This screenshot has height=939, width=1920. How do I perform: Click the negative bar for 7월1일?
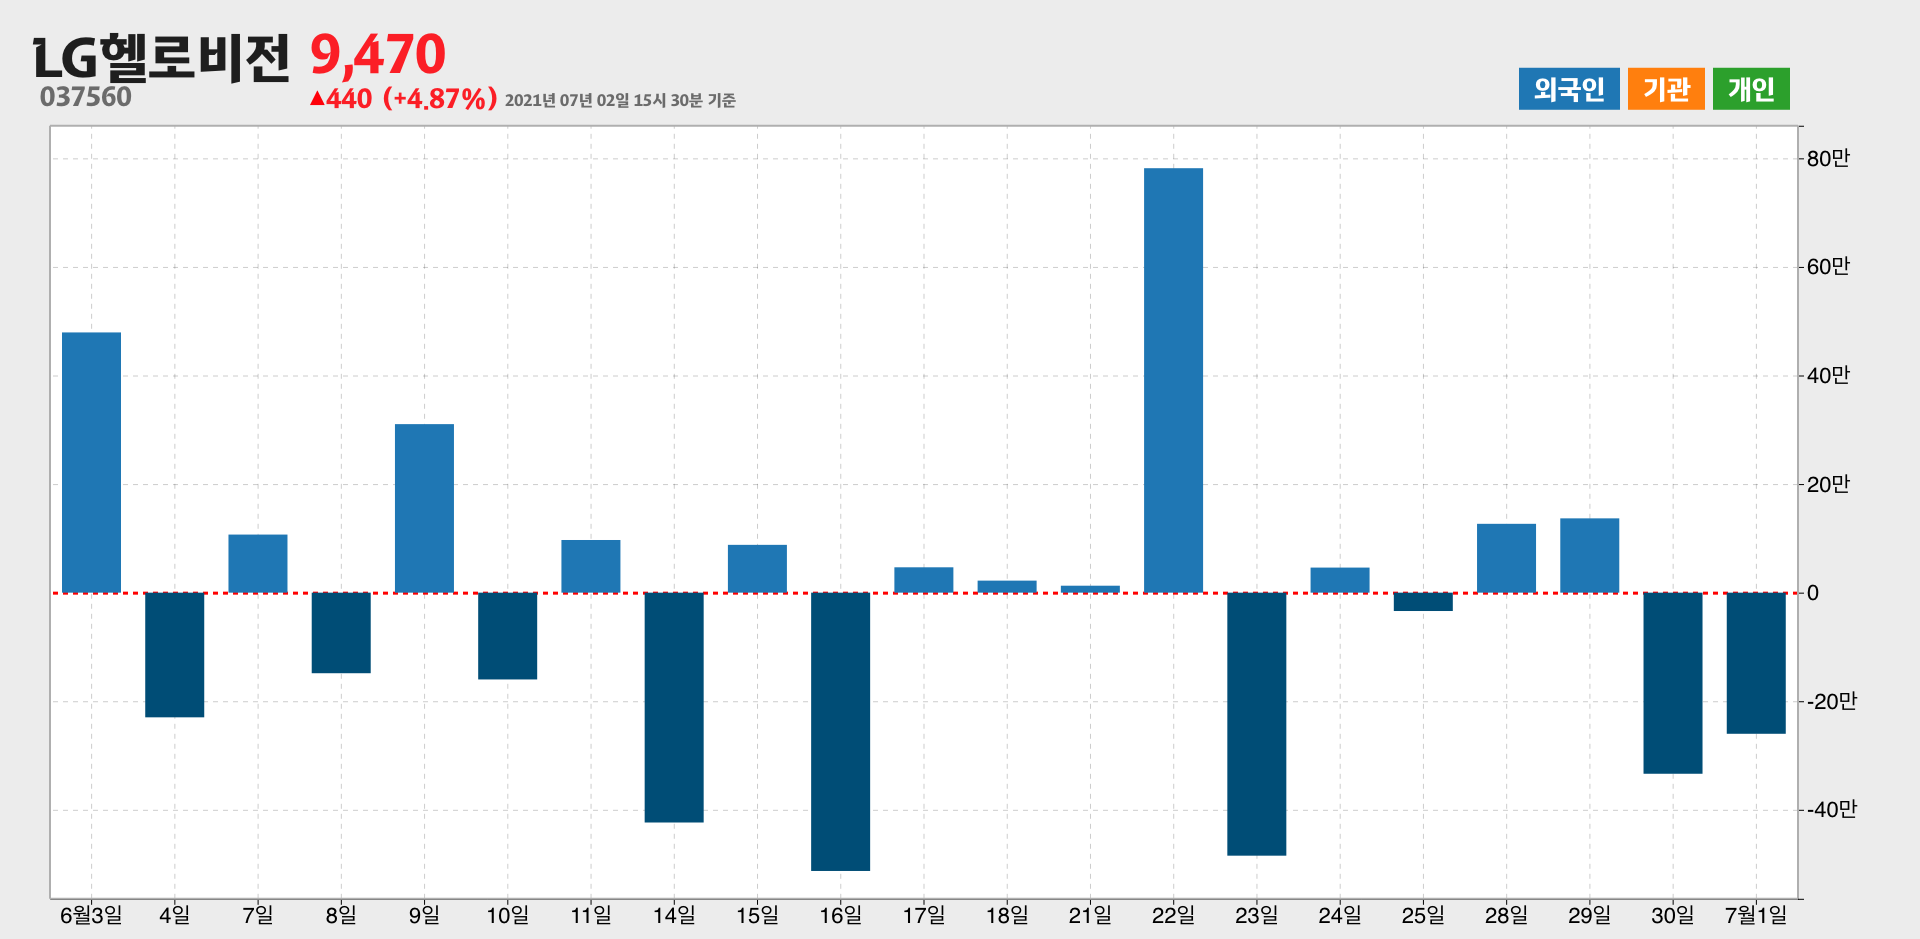tap(1756, 663)
